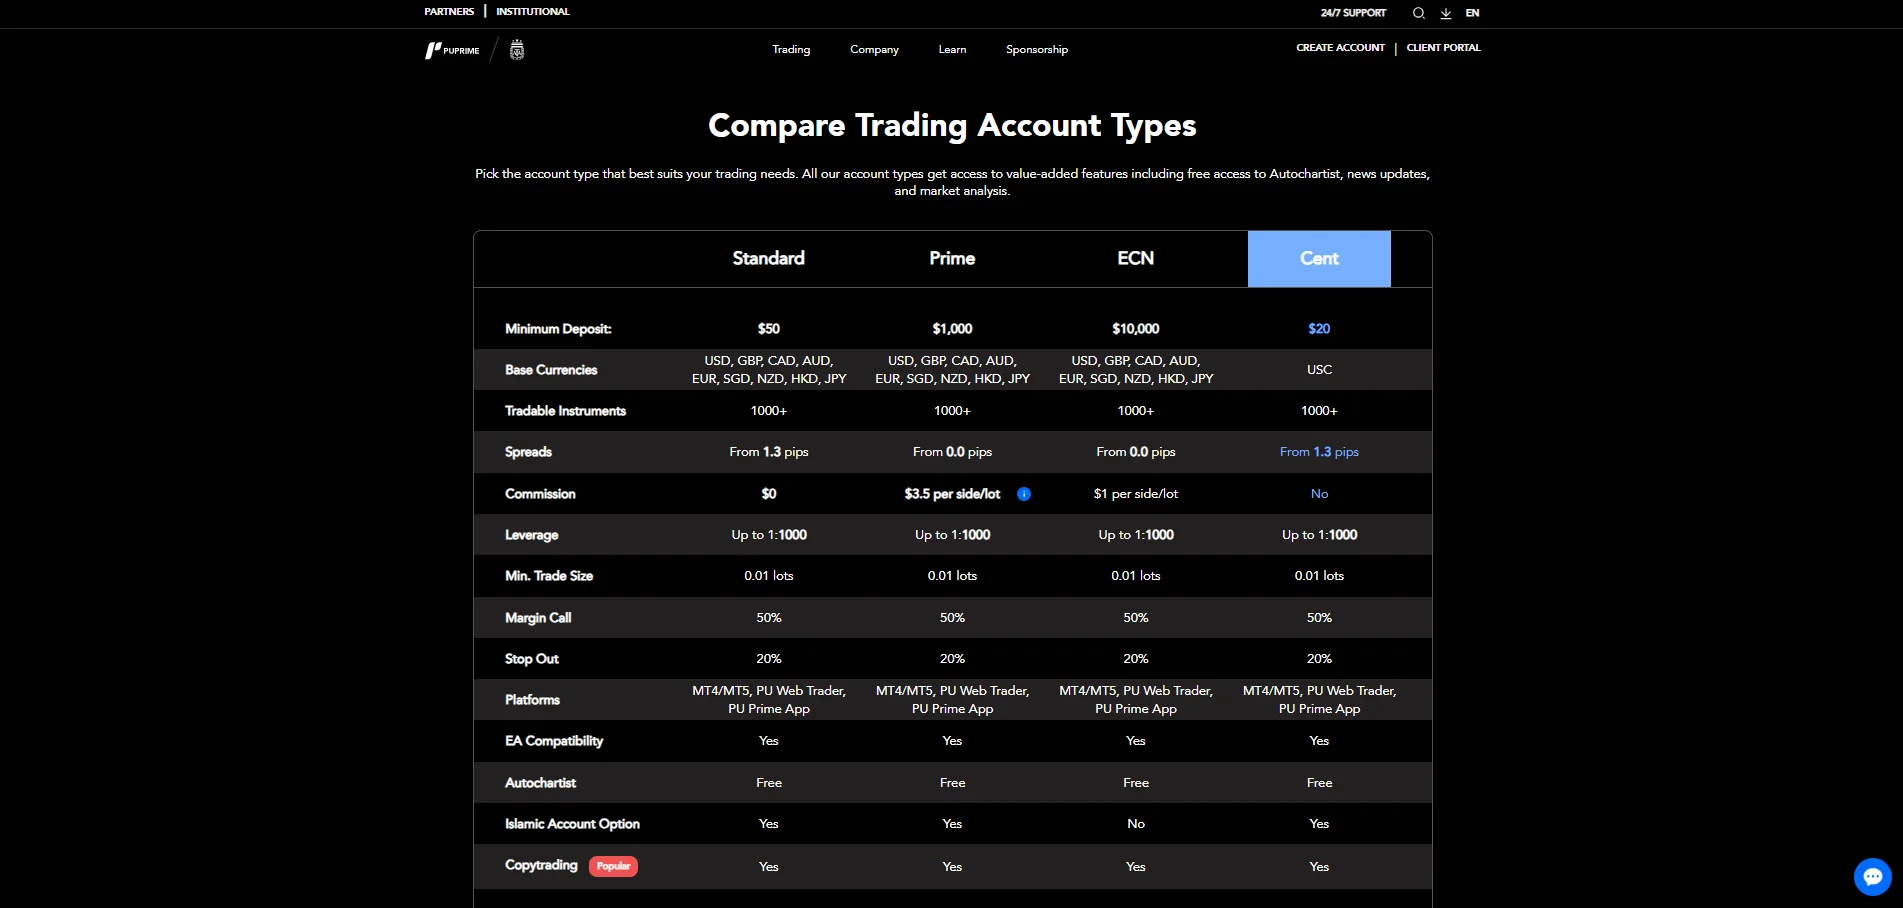This screenshot has height=908, width=1903.
Task: Click the Islamic Account Option row label
Action: tap(572, 824)
